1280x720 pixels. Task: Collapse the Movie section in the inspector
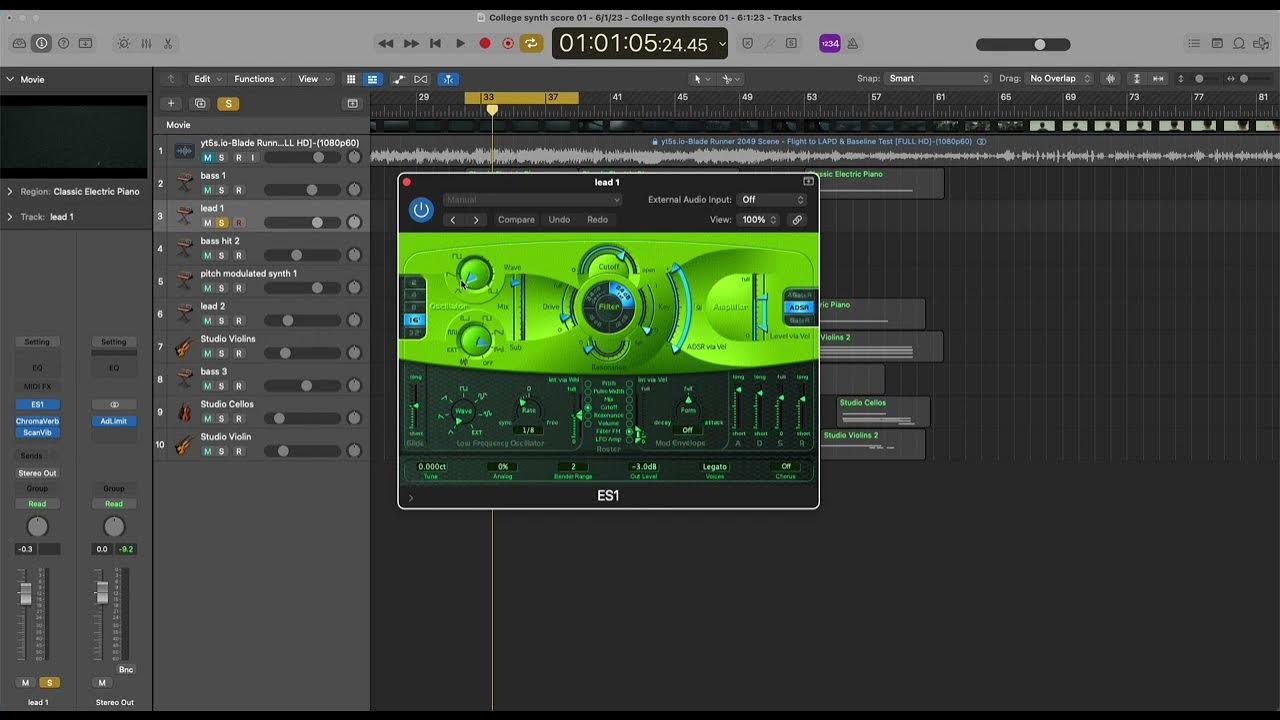(10, 79)
